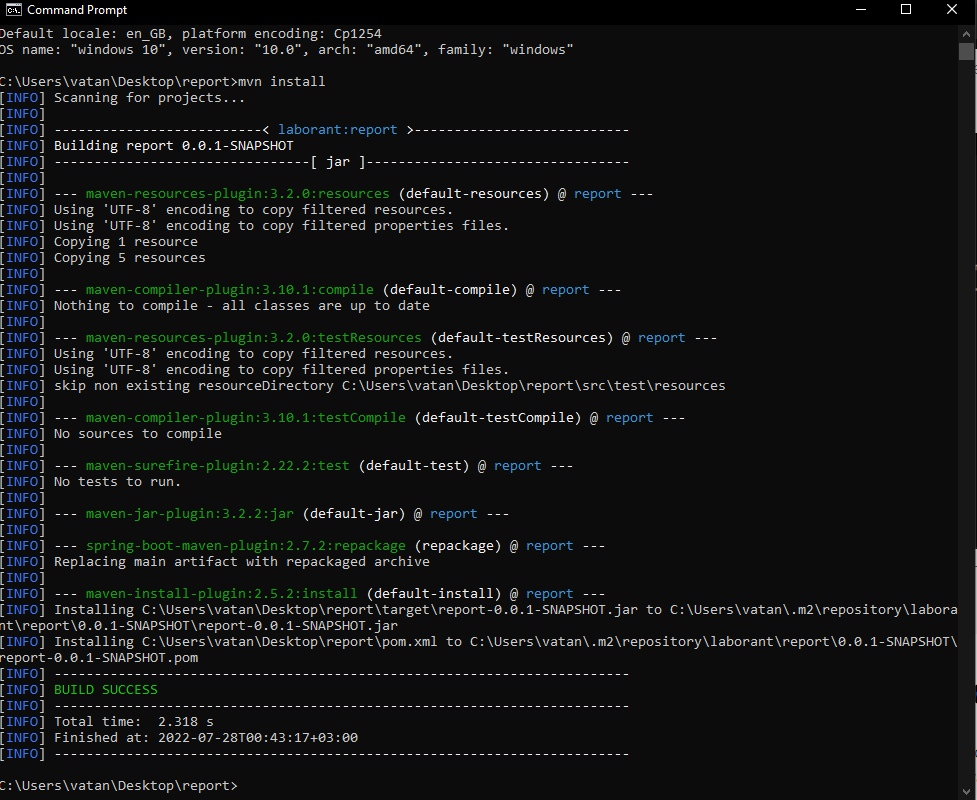Viewport: 977px width, 800px height.
Task: Click 'maven-resources-plugin:3.2.0:resources' text
Action: (237, 194)
